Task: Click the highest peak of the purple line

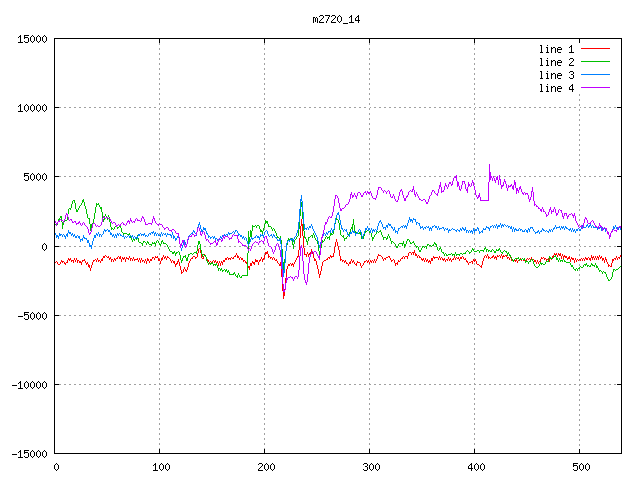Action: [x=489, y=166]
